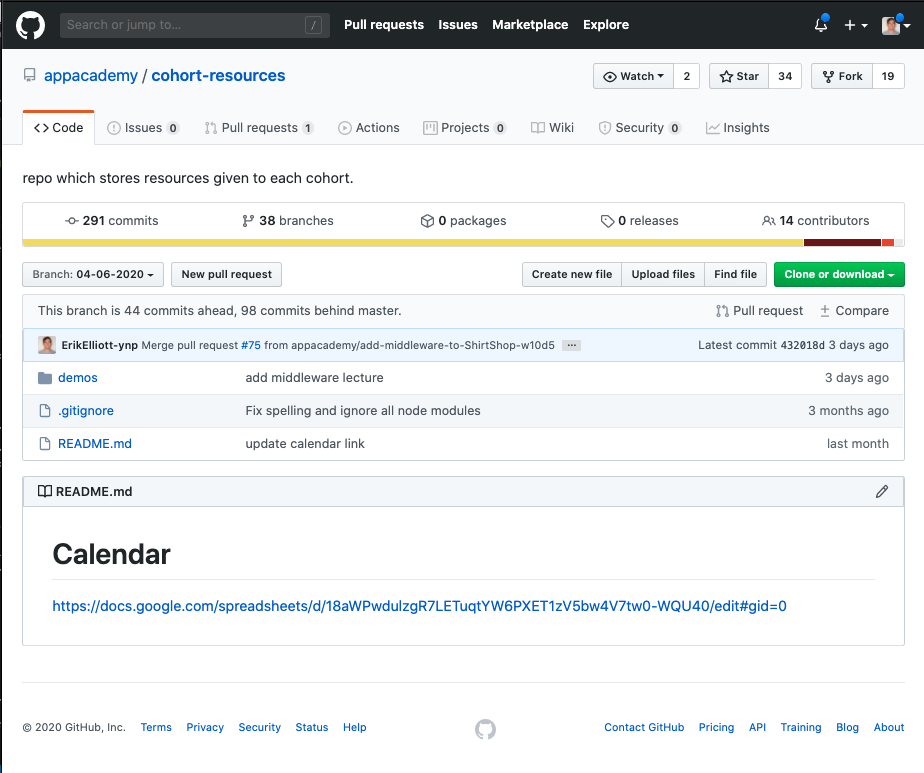Open pull request #75 link
Screen dimensions: 924x773
pos(251,345)
